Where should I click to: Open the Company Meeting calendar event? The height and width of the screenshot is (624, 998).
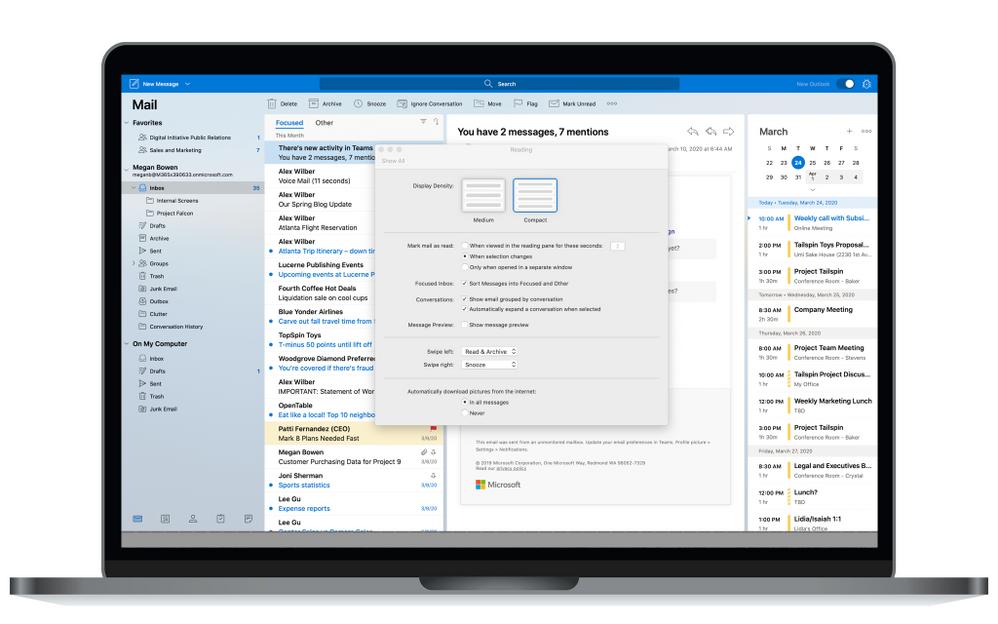coord(813,314)
